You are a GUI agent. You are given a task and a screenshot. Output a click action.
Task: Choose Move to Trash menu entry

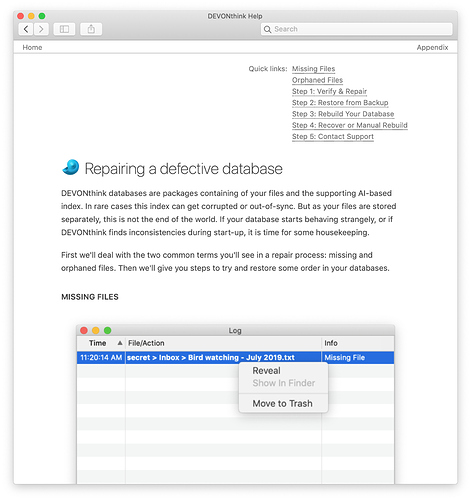(x=283, y=403)
